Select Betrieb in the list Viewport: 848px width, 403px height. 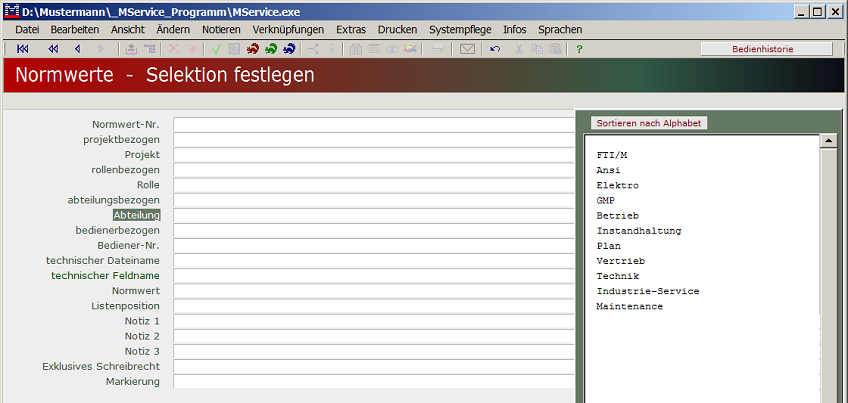pyautogui.click(x=618, y=216)
